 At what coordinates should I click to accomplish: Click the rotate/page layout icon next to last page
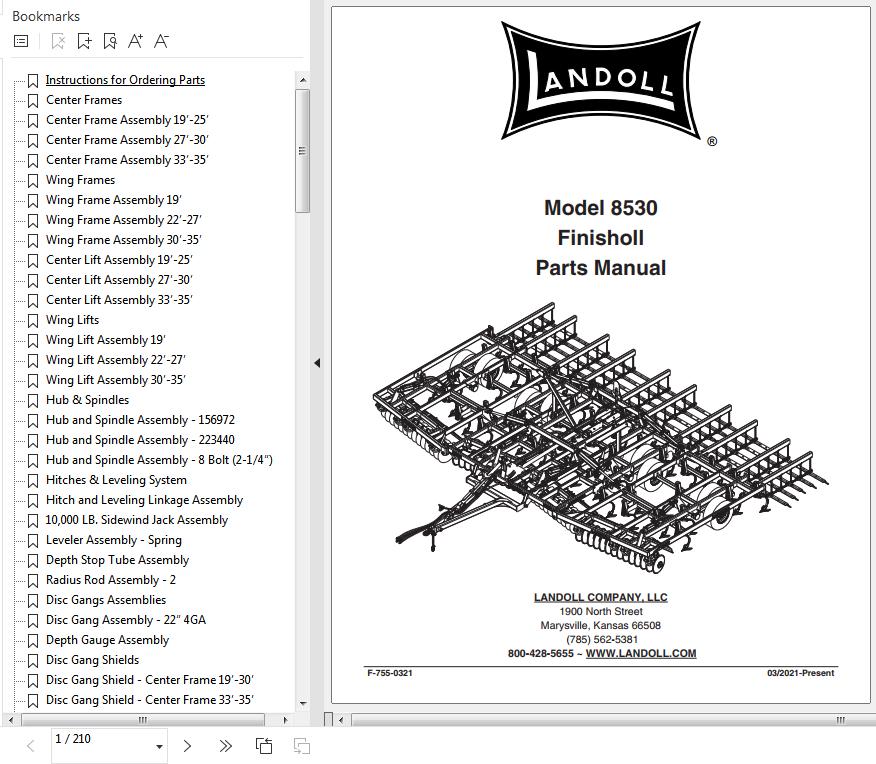tap(264, 746)
